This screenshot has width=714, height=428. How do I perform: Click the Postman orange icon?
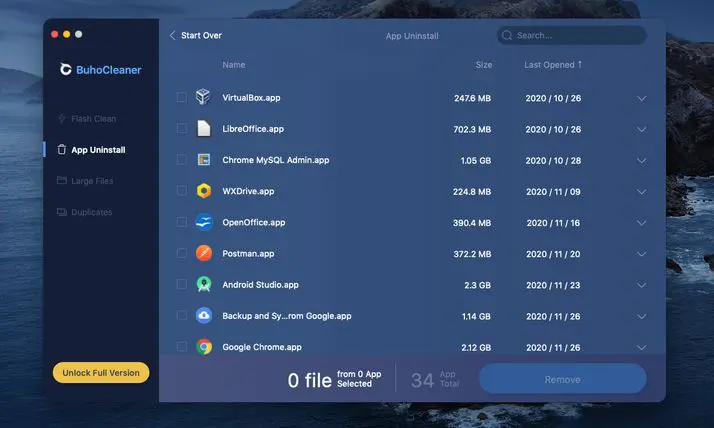[x=204, y=253]
